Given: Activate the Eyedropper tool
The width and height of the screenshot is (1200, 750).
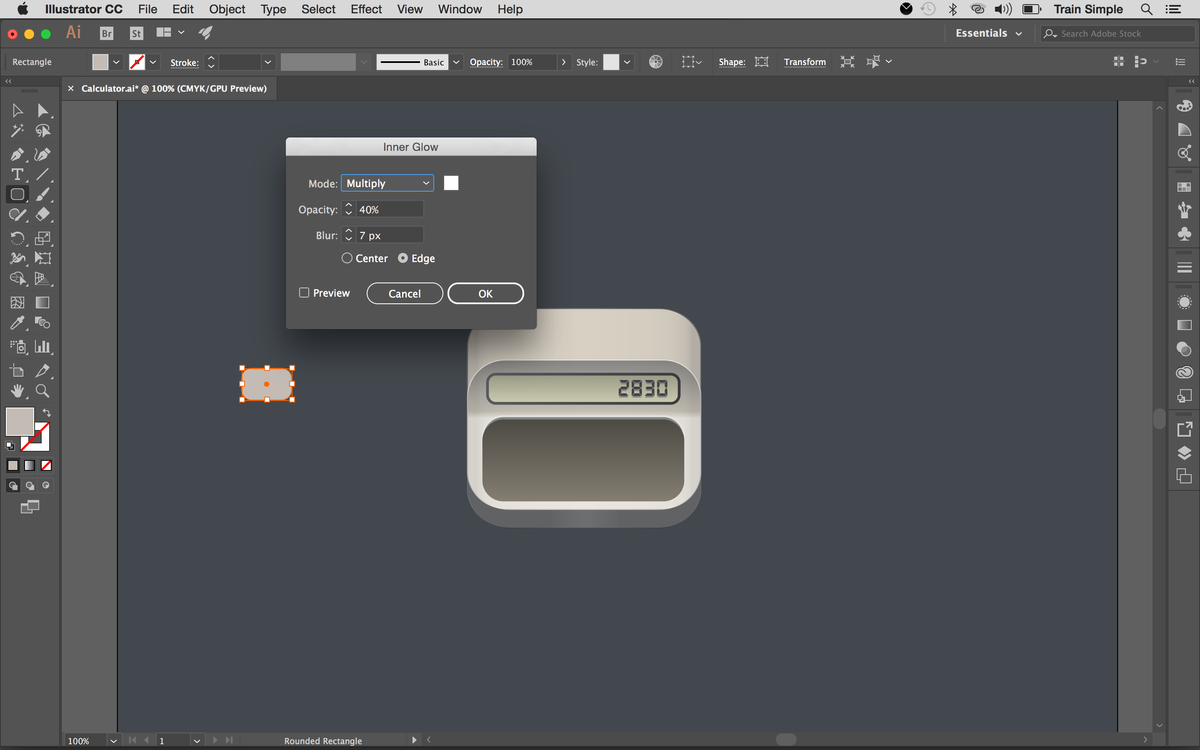Looking at the screenshot, I should [17, 322].
